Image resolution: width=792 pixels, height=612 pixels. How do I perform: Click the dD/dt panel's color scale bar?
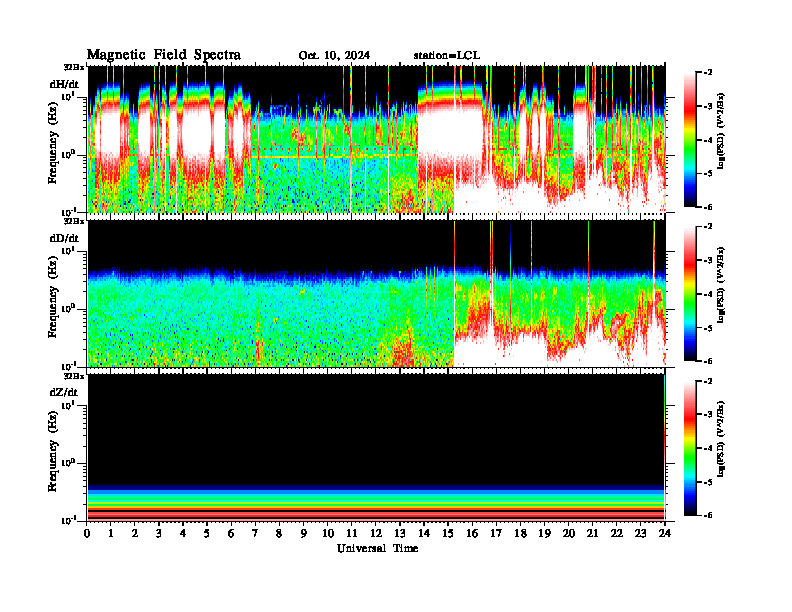(690, 294)
